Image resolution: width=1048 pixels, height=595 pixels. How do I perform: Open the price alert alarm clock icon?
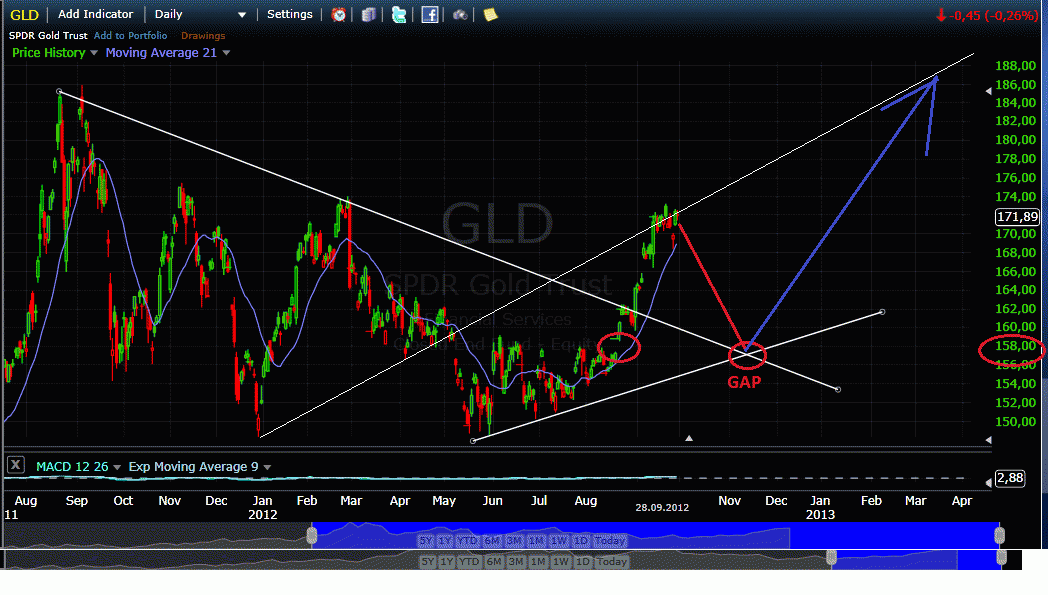pyautogui.click(x=339, y=15)
